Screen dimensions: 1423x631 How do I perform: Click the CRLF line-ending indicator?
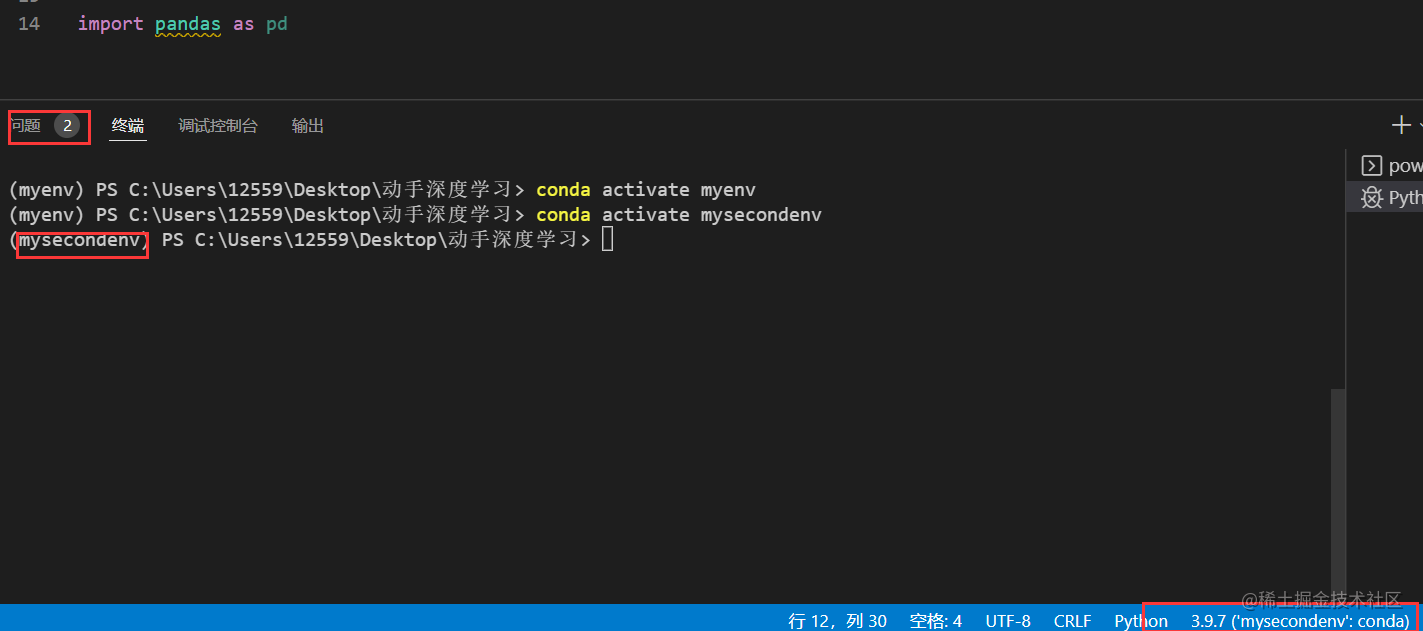click(1072, 620)
